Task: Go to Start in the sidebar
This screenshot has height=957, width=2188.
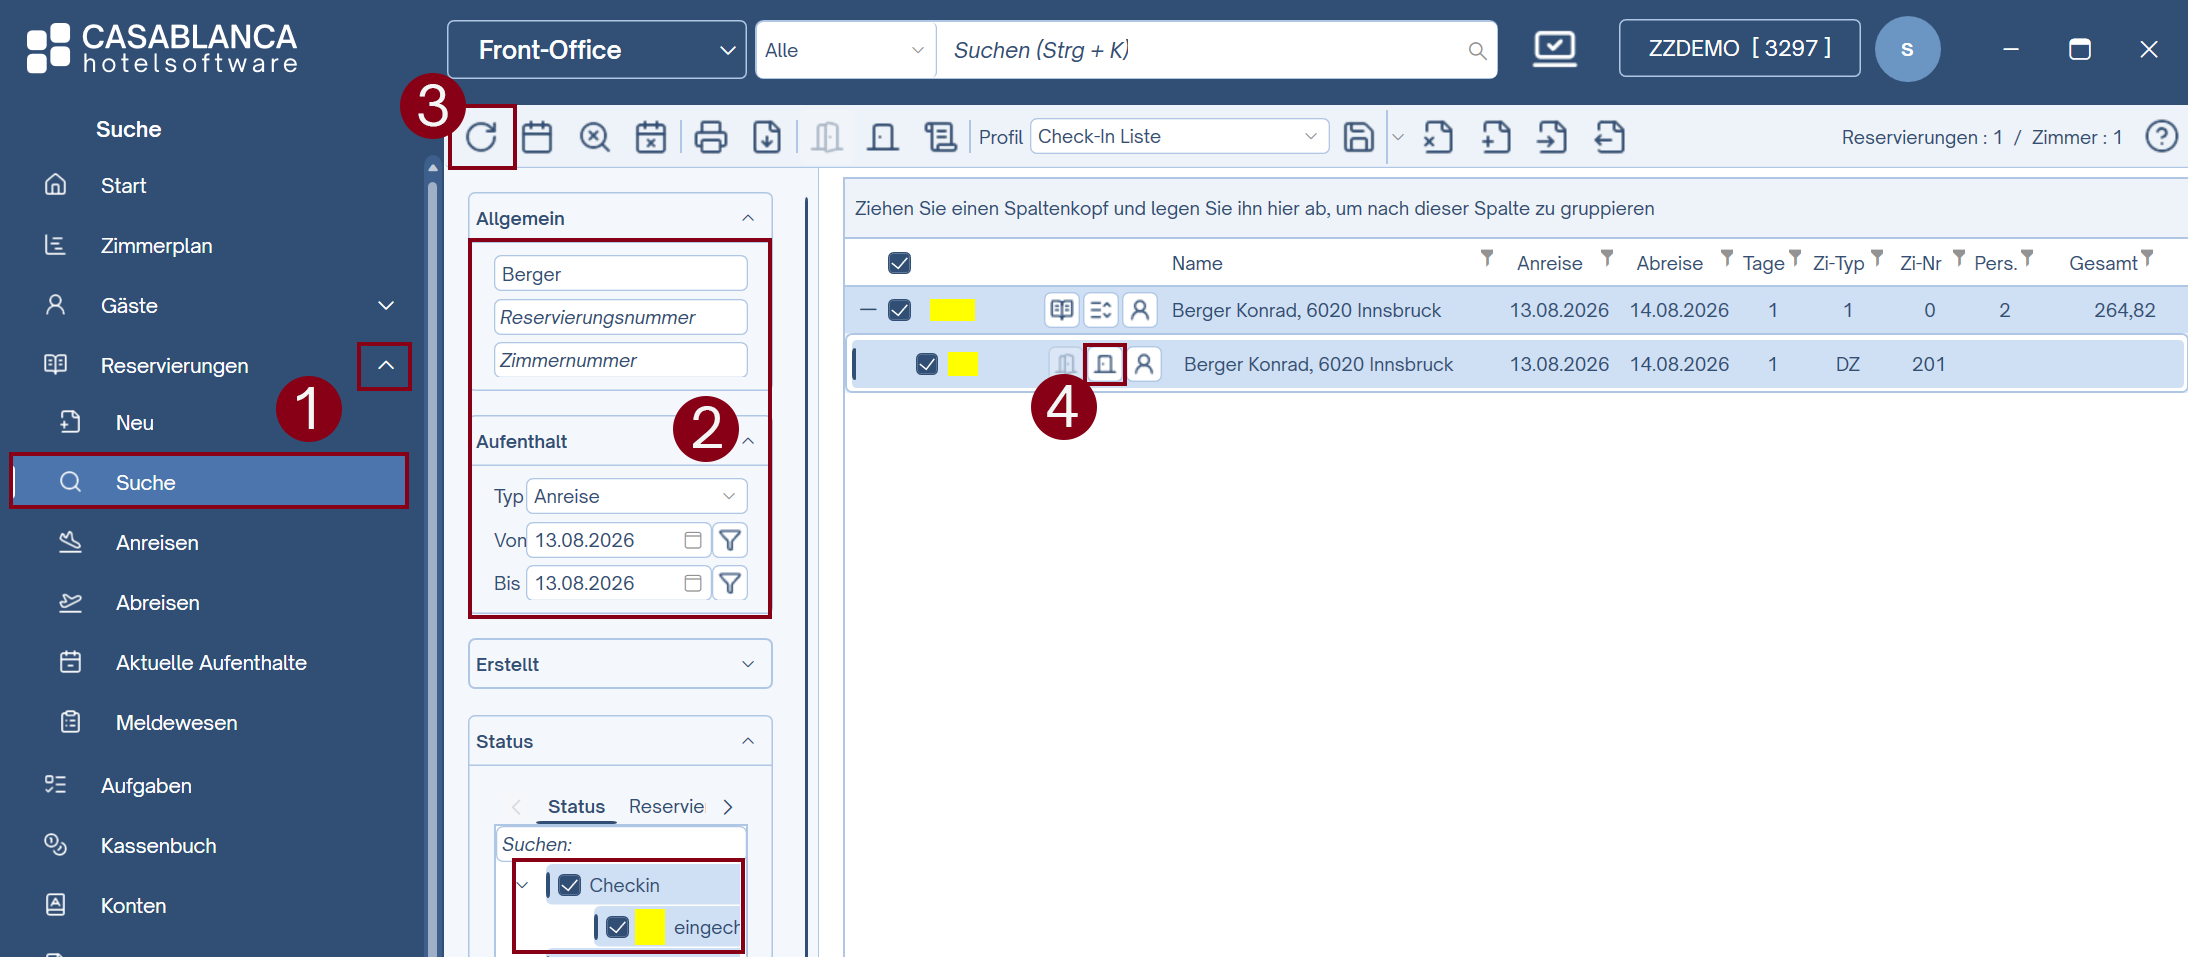Action: click(123, 186)
